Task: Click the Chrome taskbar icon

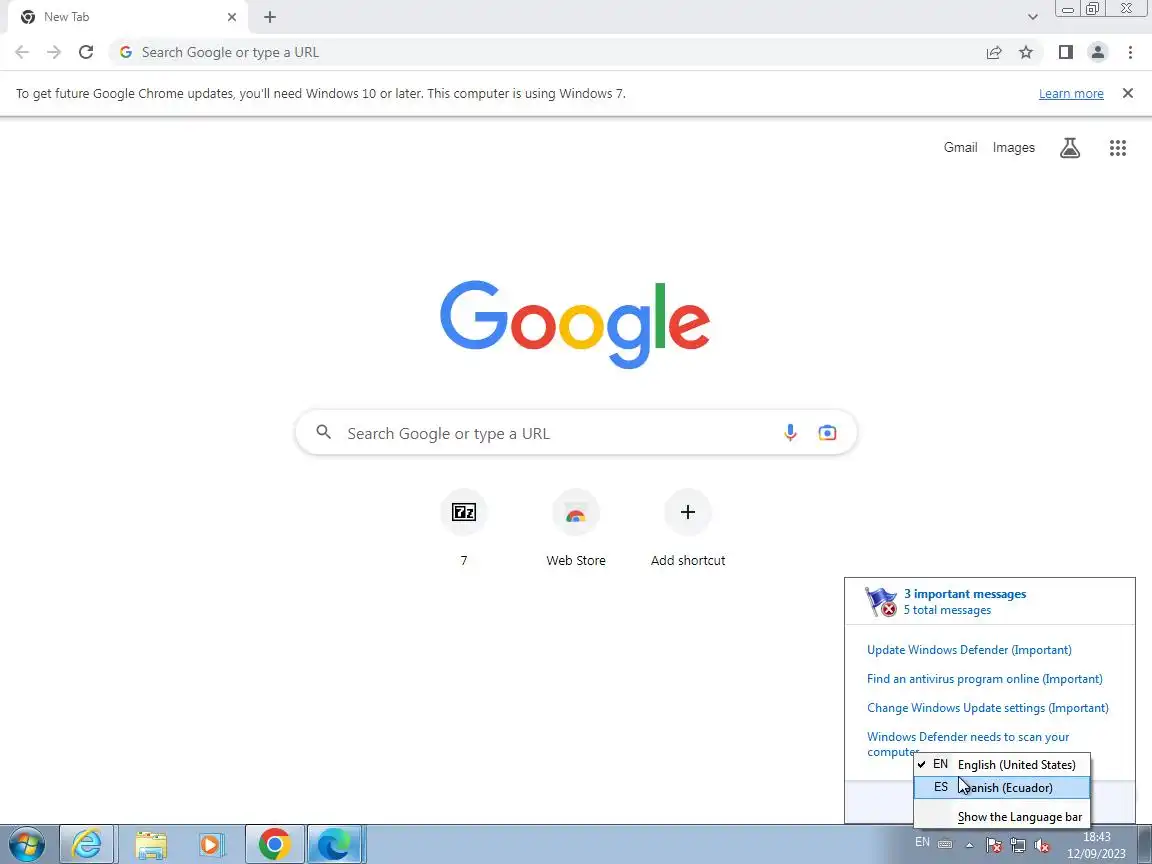Action: click(274, 845)
